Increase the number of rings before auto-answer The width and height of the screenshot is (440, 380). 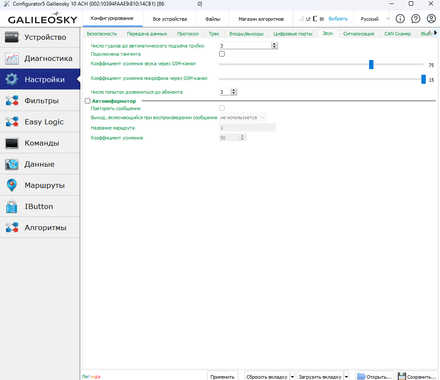[x=274, y=44]
